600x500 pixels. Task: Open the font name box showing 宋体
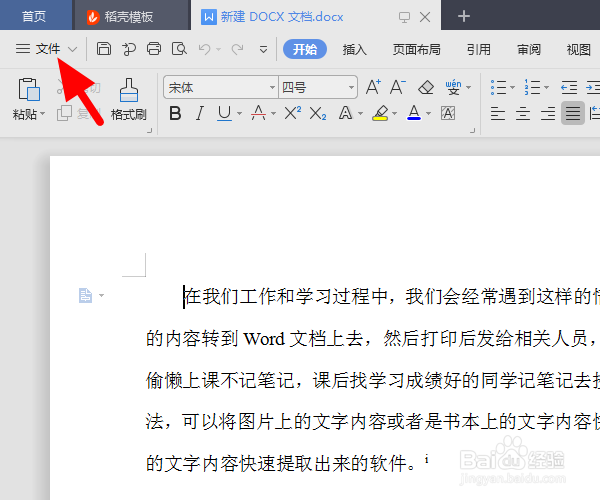tap(220, 88)
